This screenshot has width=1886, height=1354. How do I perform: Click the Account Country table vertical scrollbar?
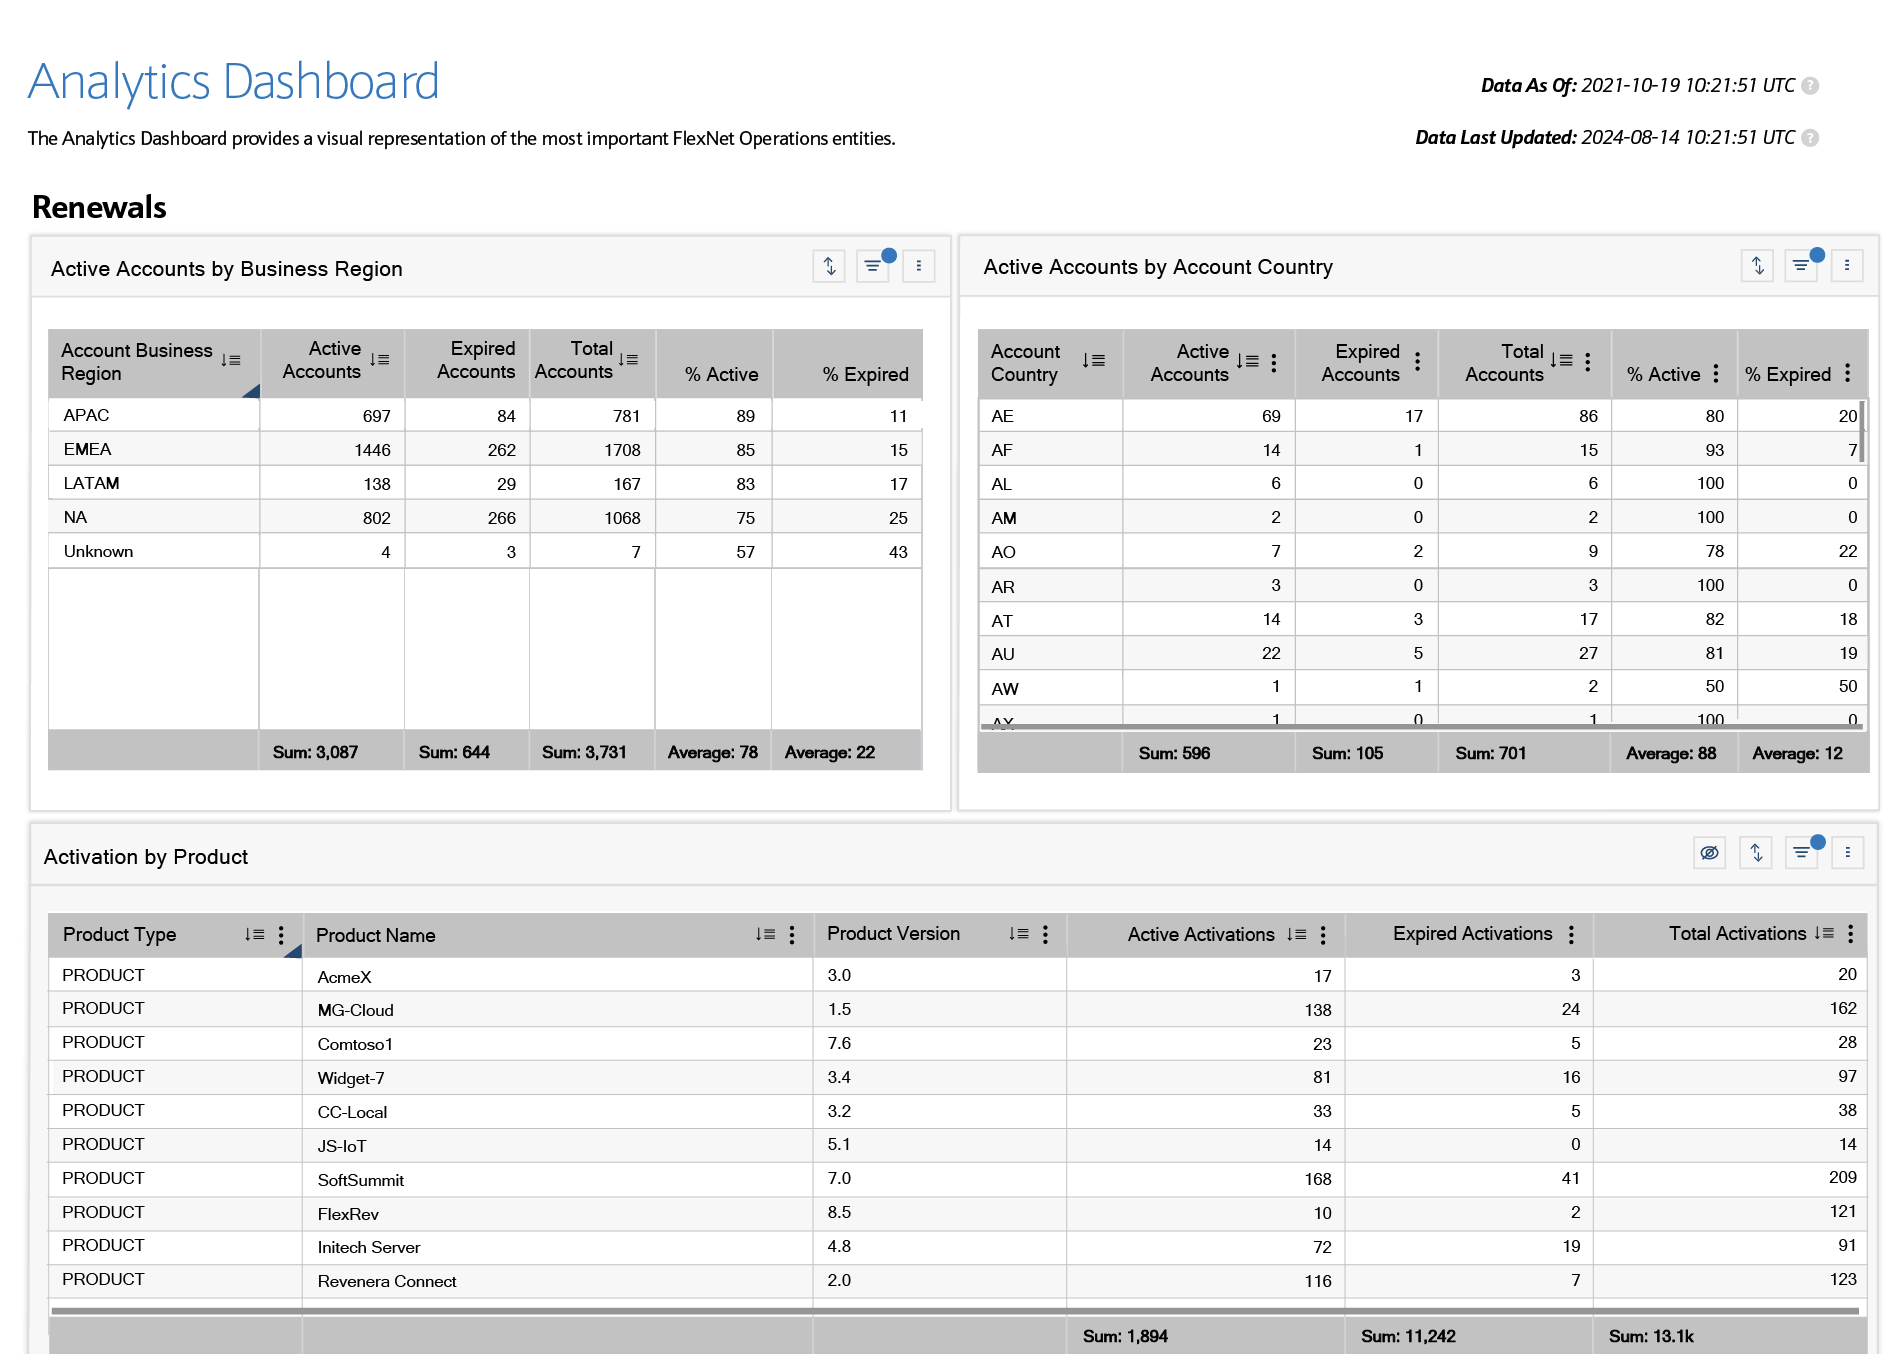click(x=1861, y=430)
